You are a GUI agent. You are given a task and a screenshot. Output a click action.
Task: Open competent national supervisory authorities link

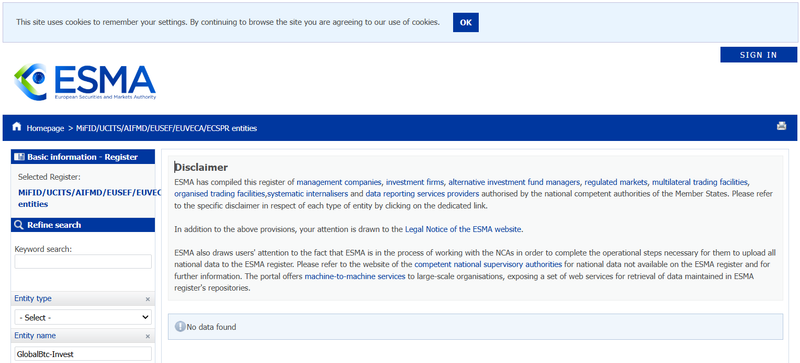point(488,264)
